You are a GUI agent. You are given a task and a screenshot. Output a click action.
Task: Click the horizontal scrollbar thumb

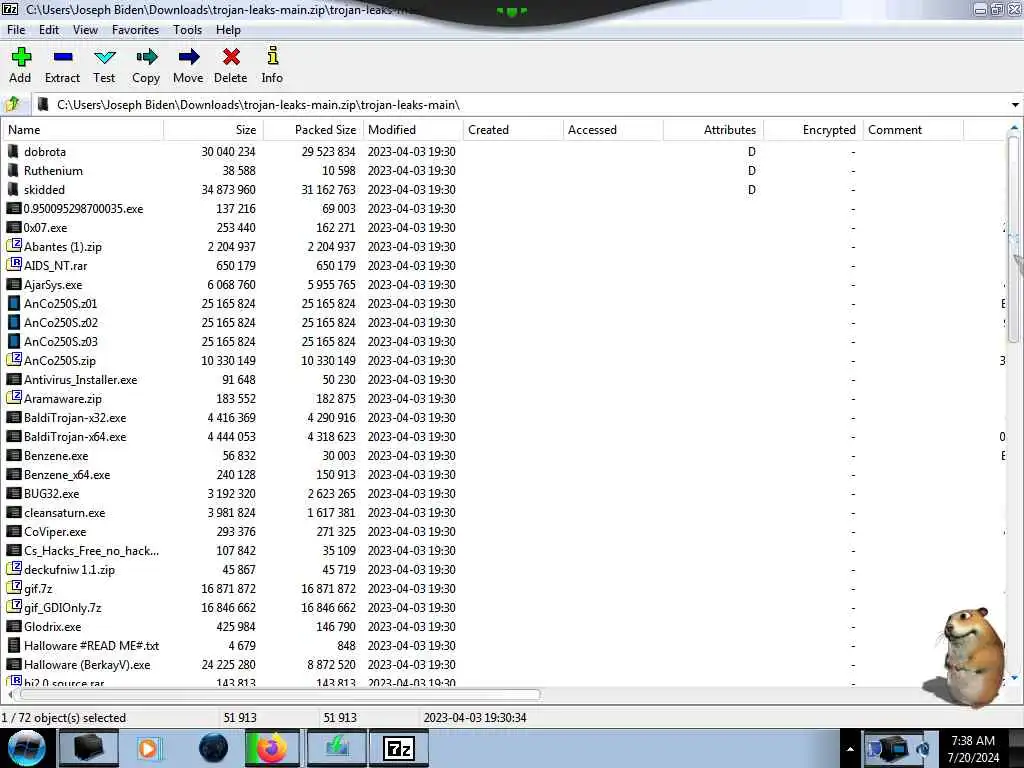[280, 694]
